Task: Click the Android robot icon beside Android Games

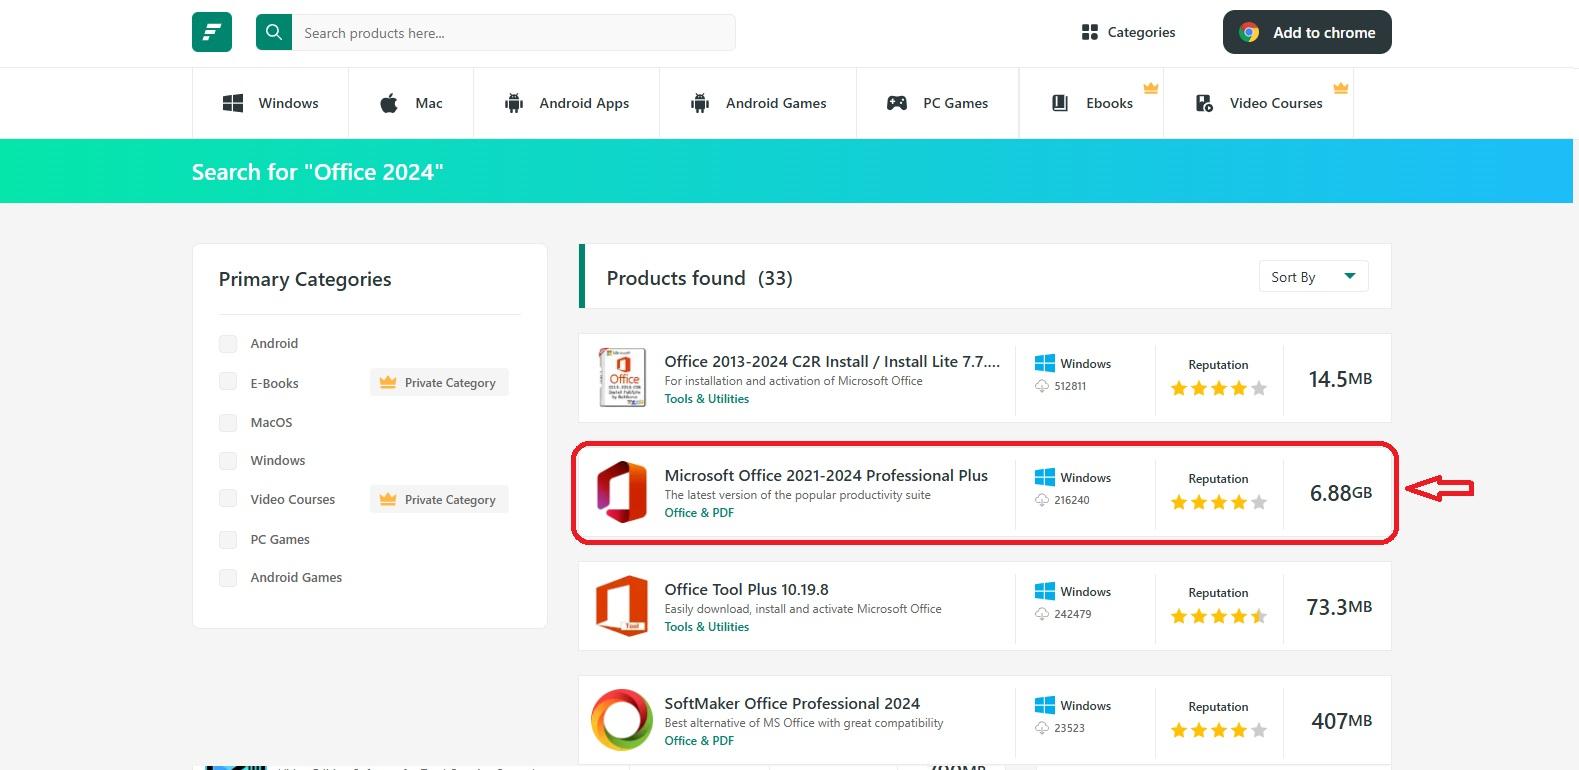Action: pyautogui.click(x=700, y=103)
